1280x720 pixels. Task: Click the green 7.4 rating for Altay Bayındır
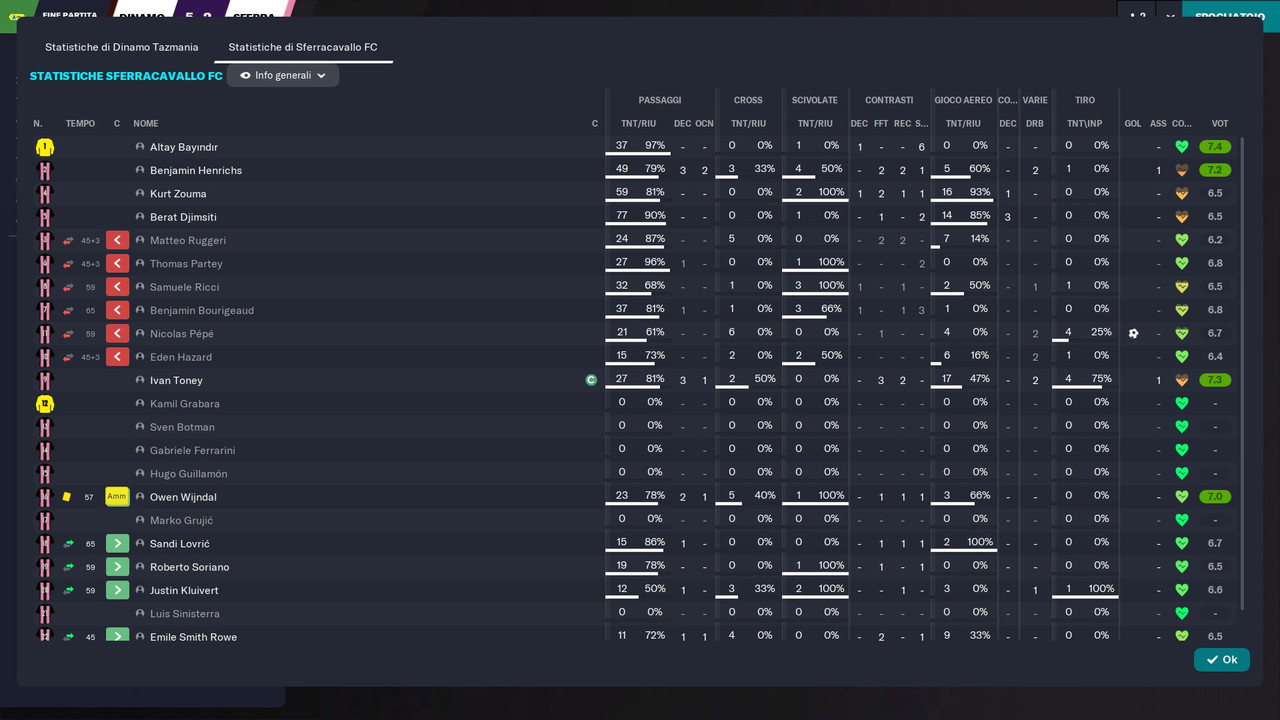[1215, 147]
